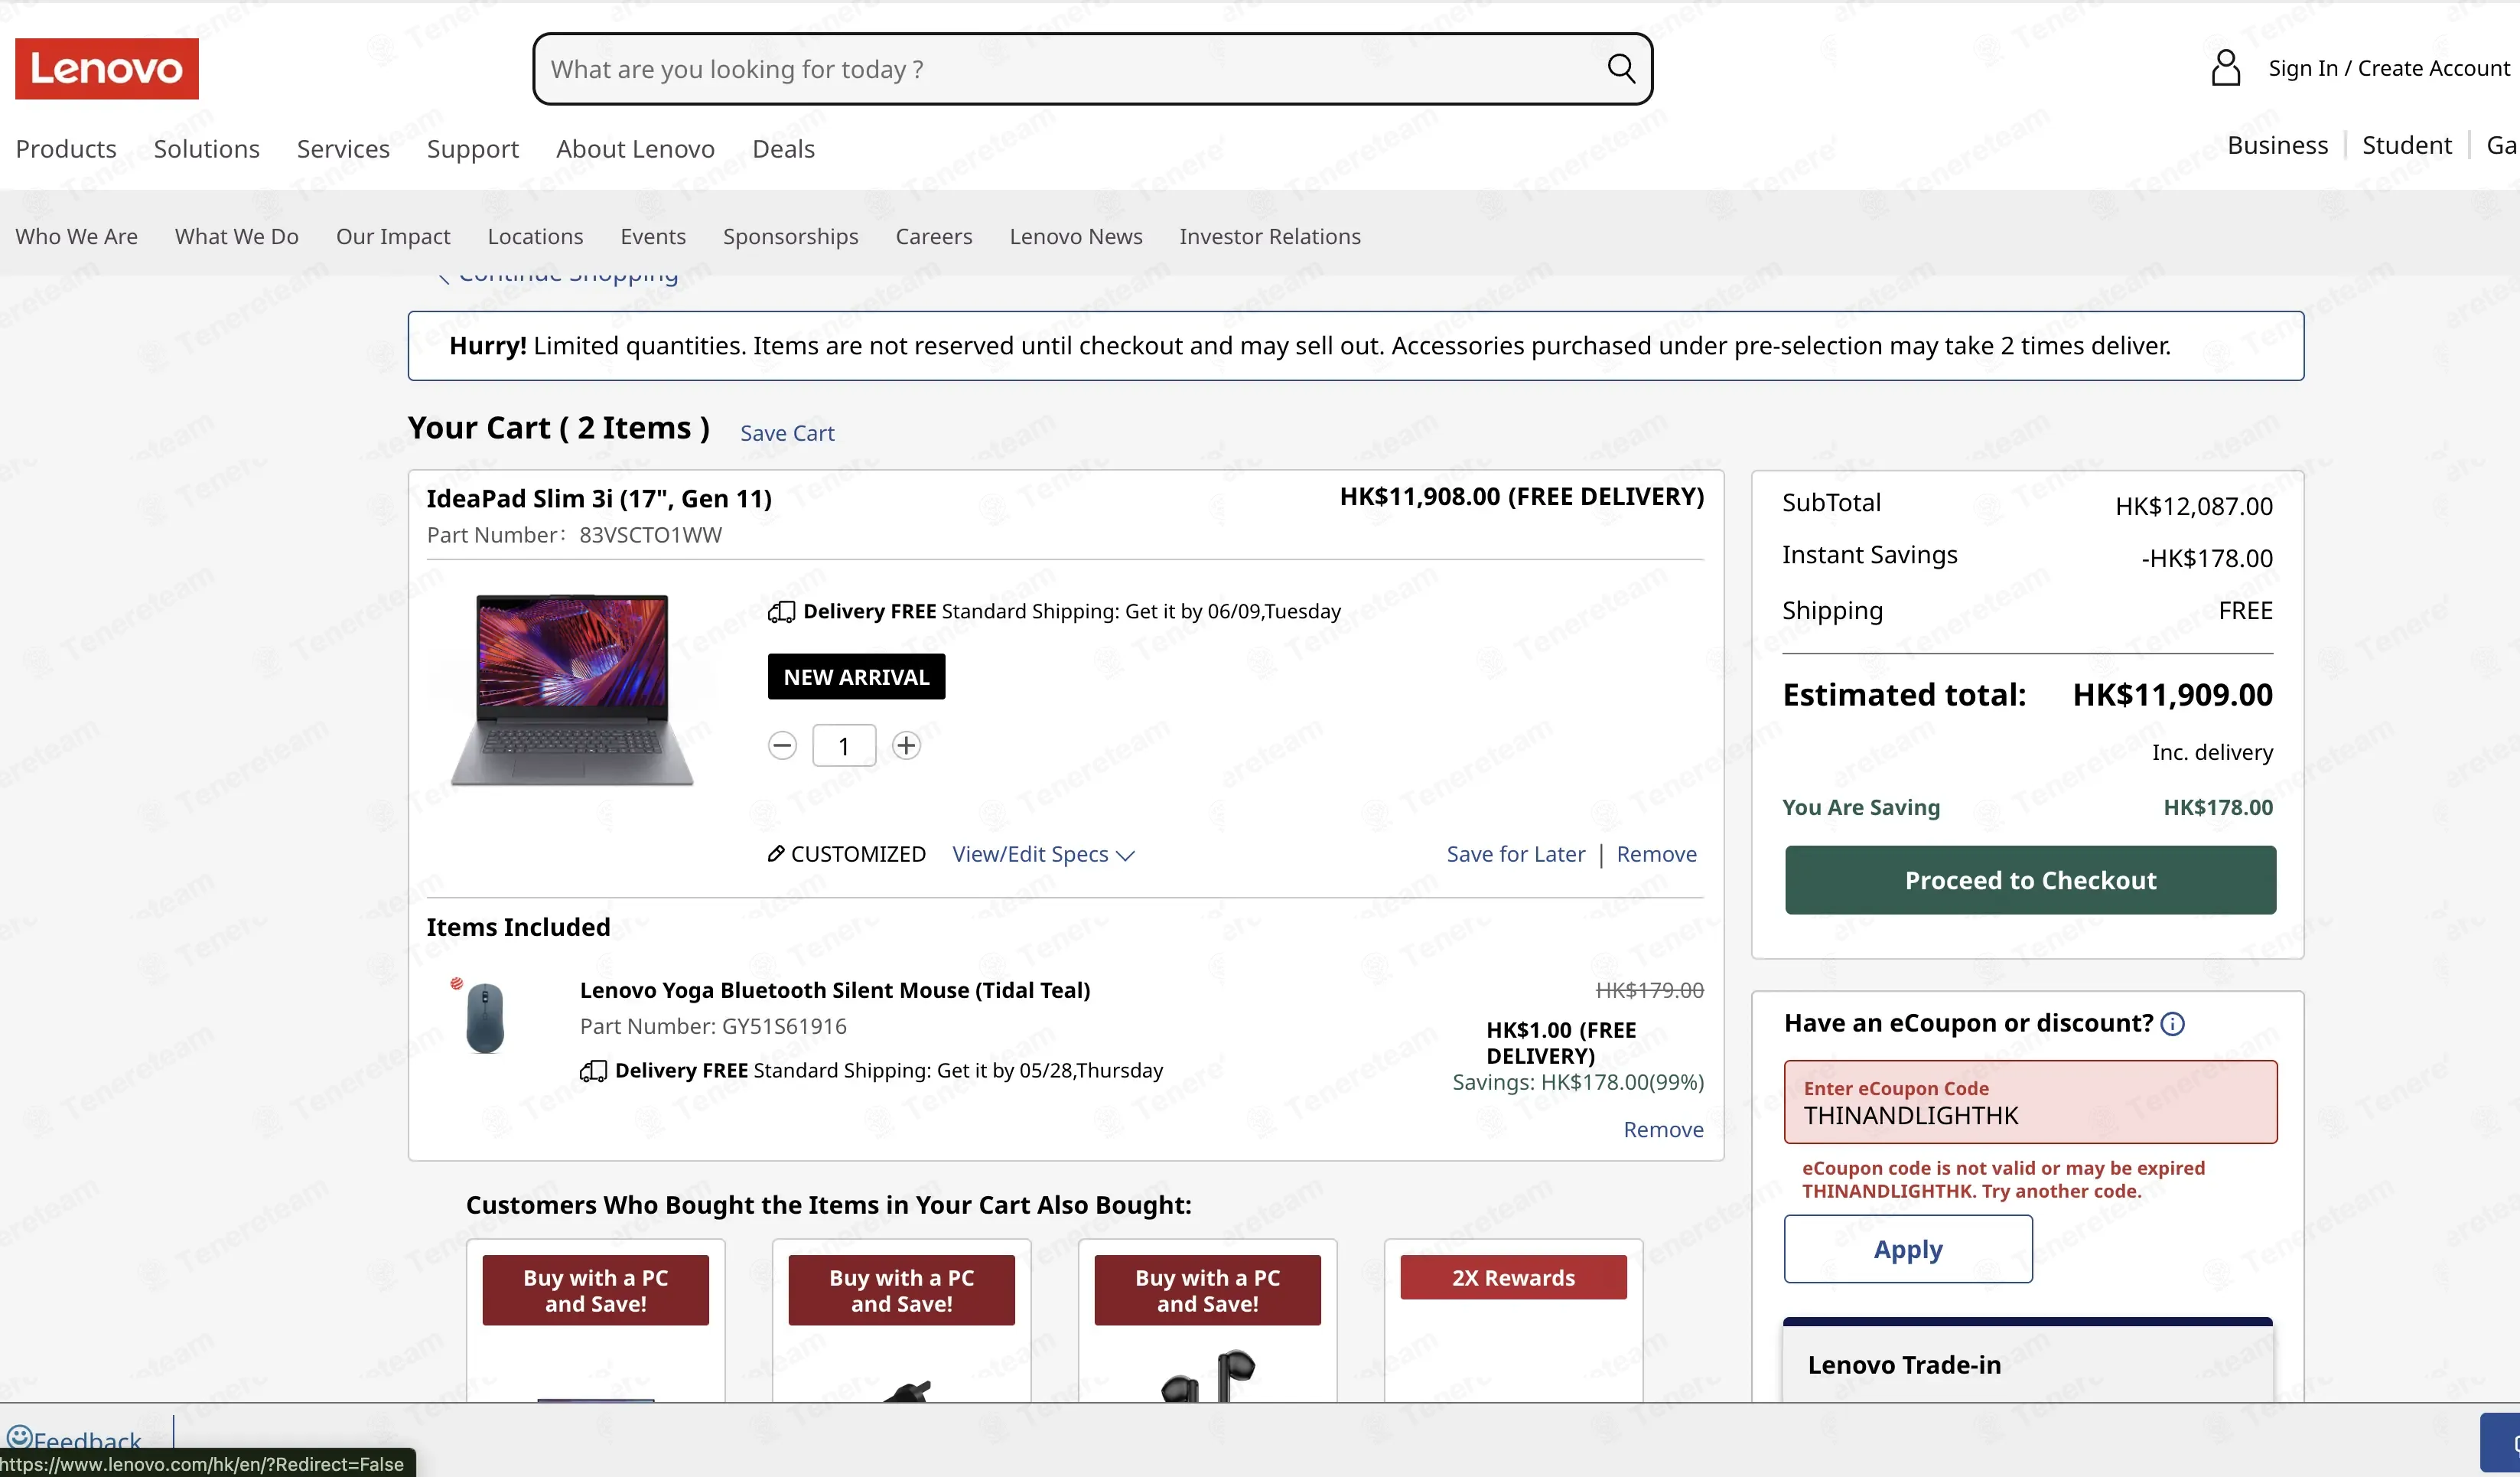Click the Estimated total HK$11,909.00 value
This screenshot has width=2520, height=1477.
2172,694
